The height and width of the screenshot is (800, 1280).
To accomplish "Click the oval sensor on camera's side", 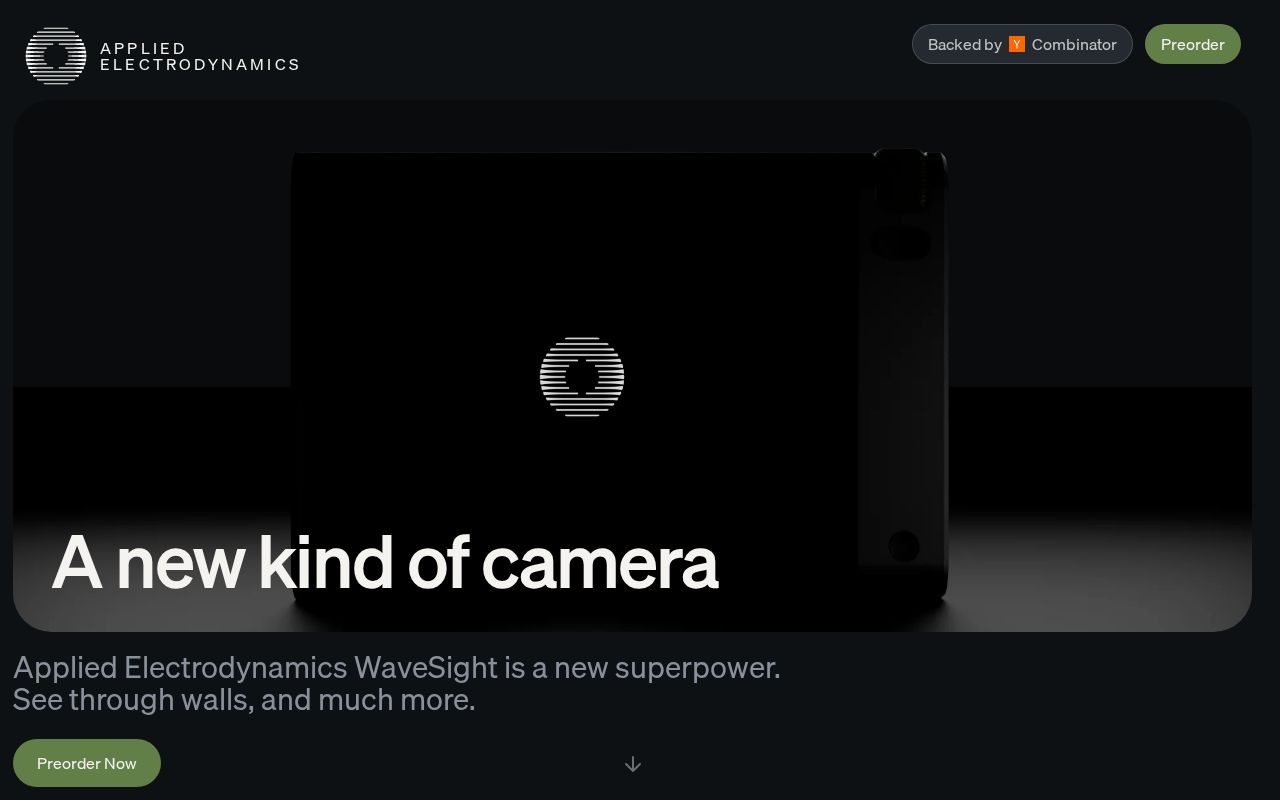I will (900, 243).
